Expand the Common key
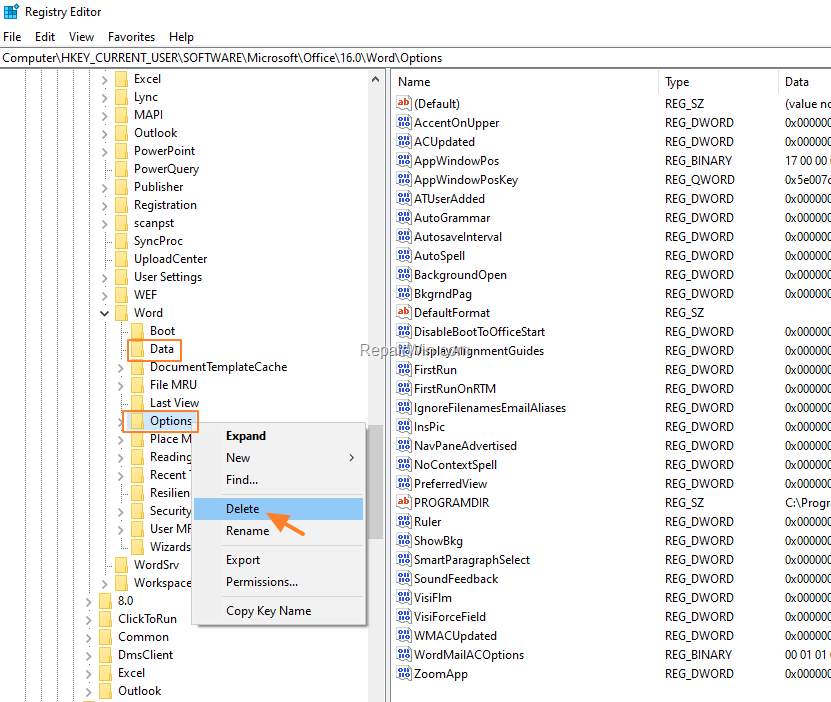Image resolution: width=831 pixels, height=702 pixels. pos(89,638)
